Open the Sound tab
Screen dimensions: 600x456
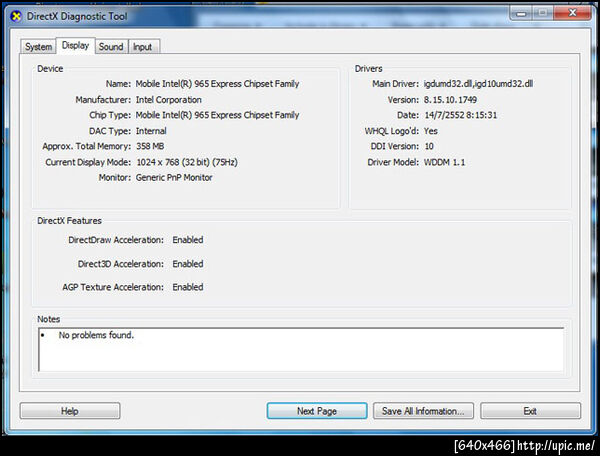(x=111, y=47)
